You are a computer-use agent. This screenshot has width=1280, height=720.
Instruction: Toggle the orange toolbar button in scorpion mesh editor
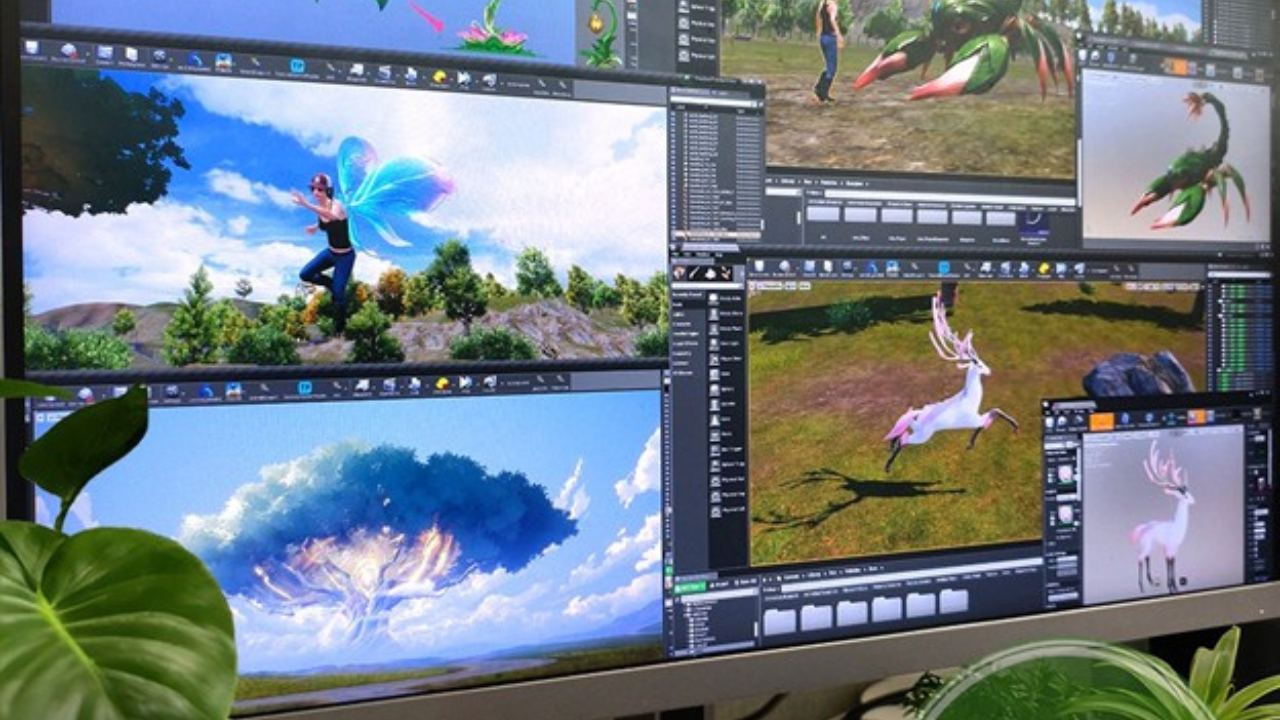[1178, 66]
